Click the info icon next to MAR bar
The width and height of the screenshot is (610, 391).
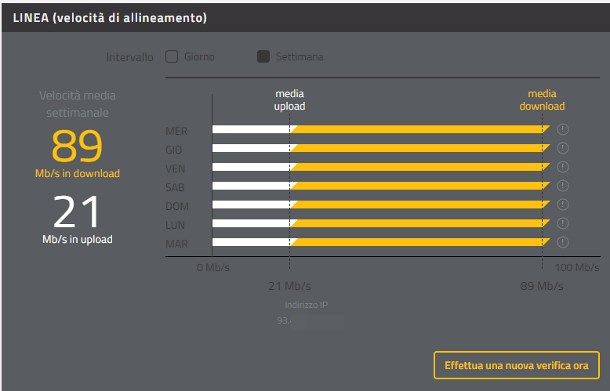pyautogui.click(x=563, y=242)
